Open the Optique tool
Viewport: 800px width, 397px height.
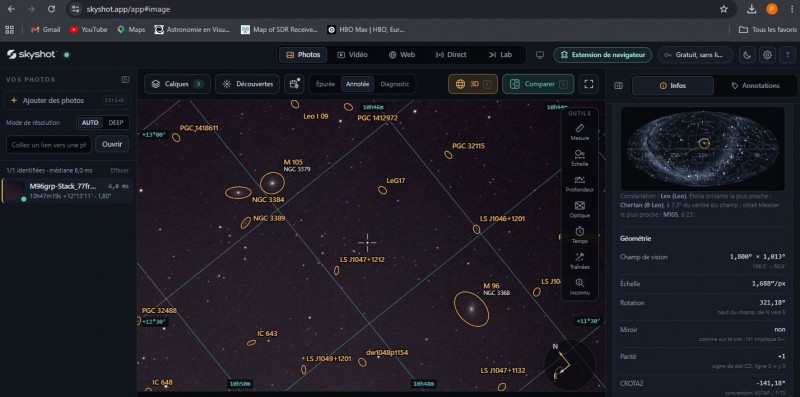pyautogui.click(x=579, y=210)
